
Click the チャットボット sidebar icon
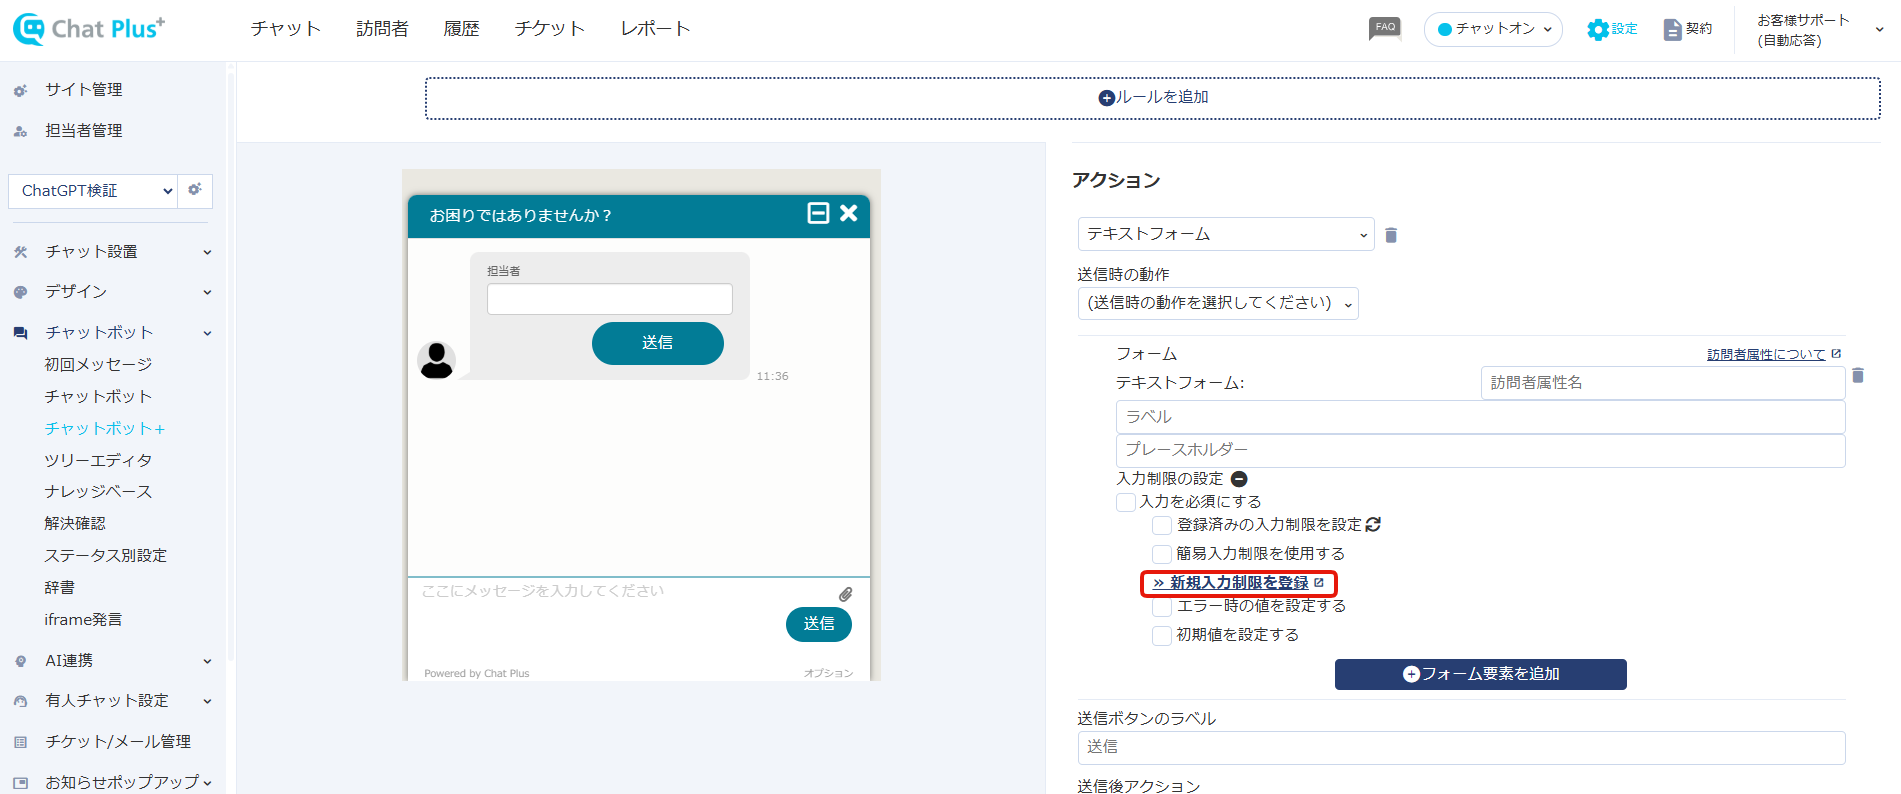tap(20, 333)
